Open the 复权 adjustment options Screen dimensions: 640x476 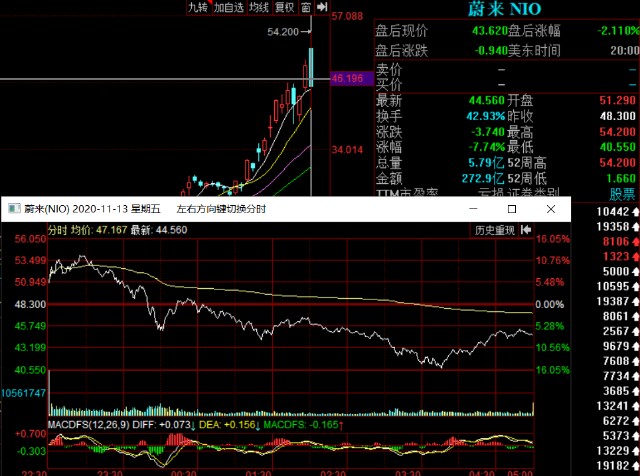point(284,8)
